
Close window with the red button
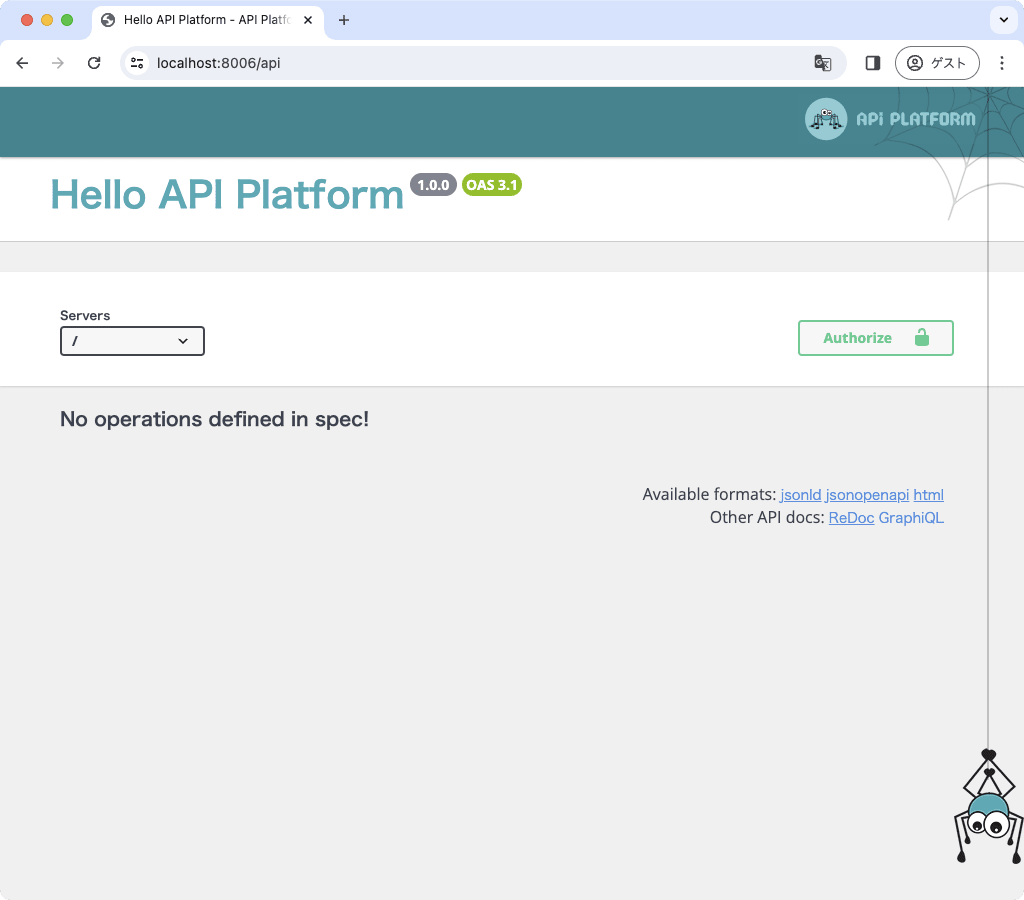coord(27,20)
